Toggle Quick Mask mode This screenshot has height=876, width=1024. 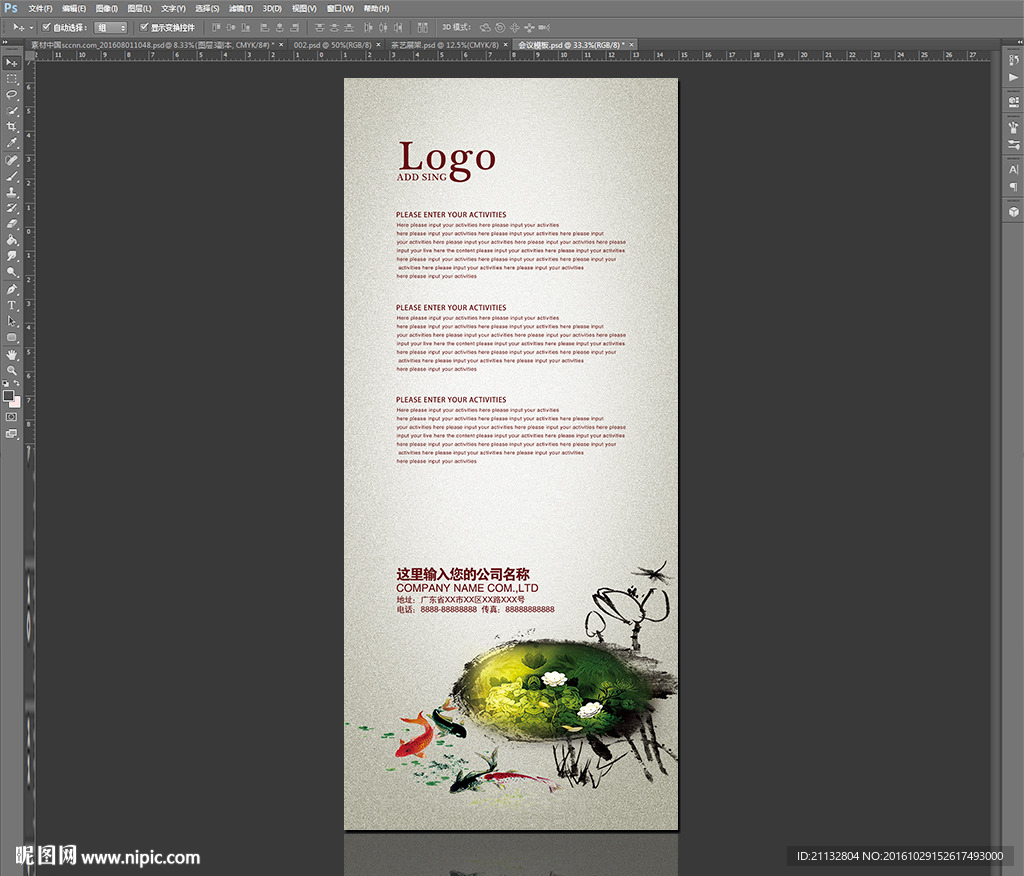tap(12, 417)
